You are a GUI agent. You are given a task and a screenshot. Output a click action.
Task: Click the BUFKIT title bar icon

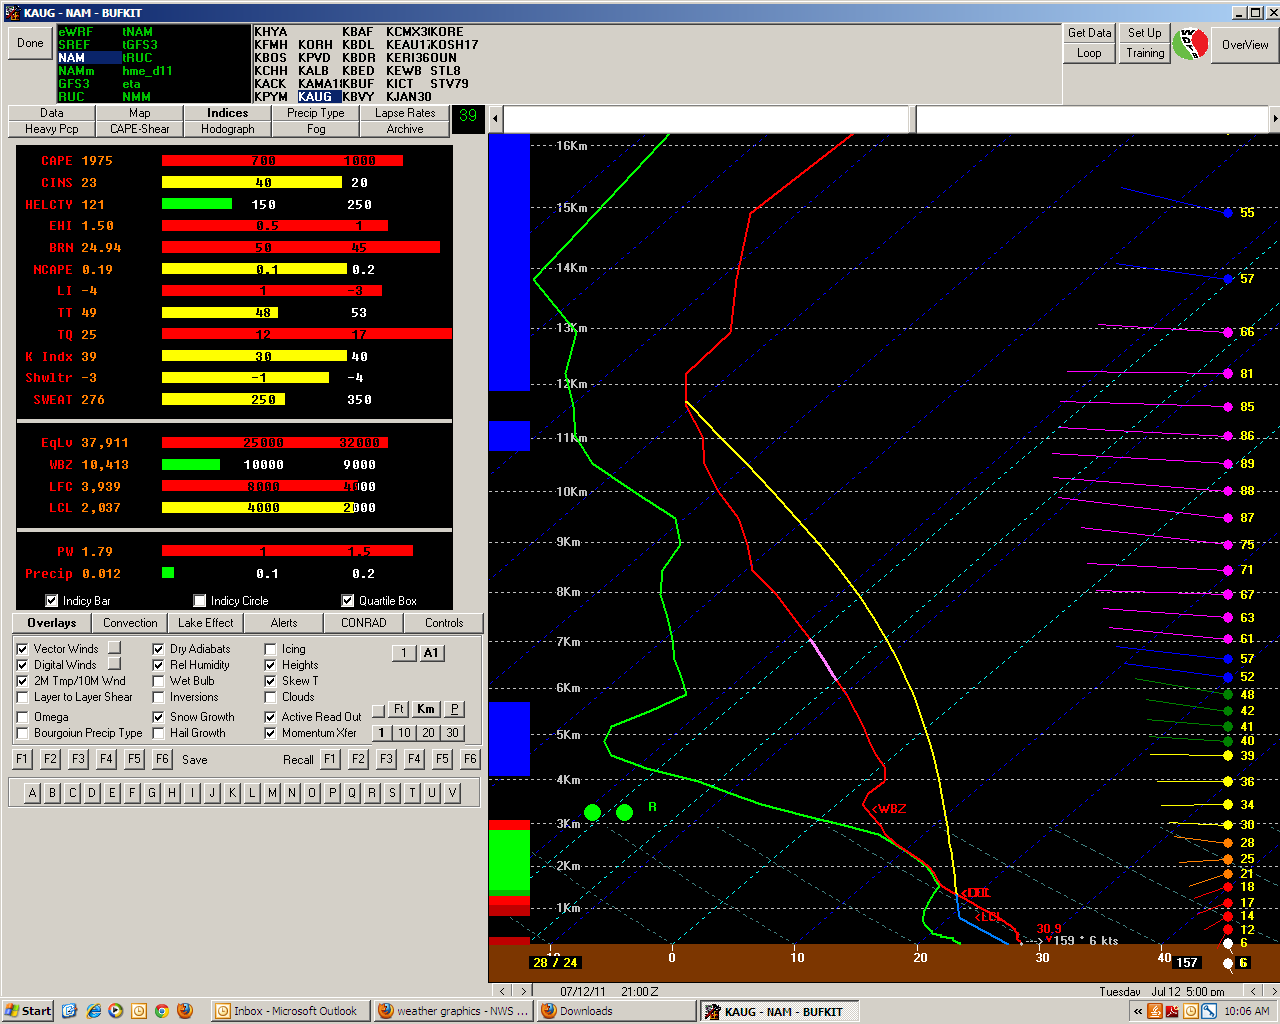click(x=12, y=12)
